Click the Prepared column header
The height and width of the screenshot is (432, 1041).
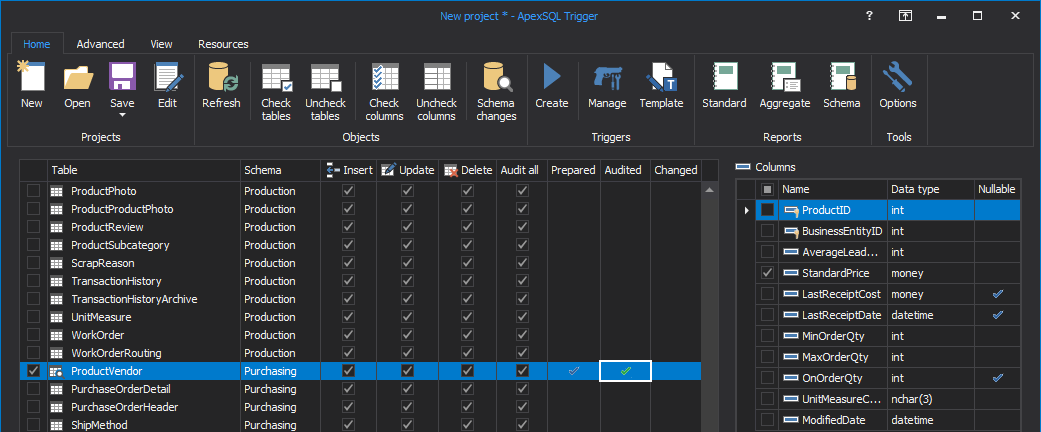coord(574,170)
